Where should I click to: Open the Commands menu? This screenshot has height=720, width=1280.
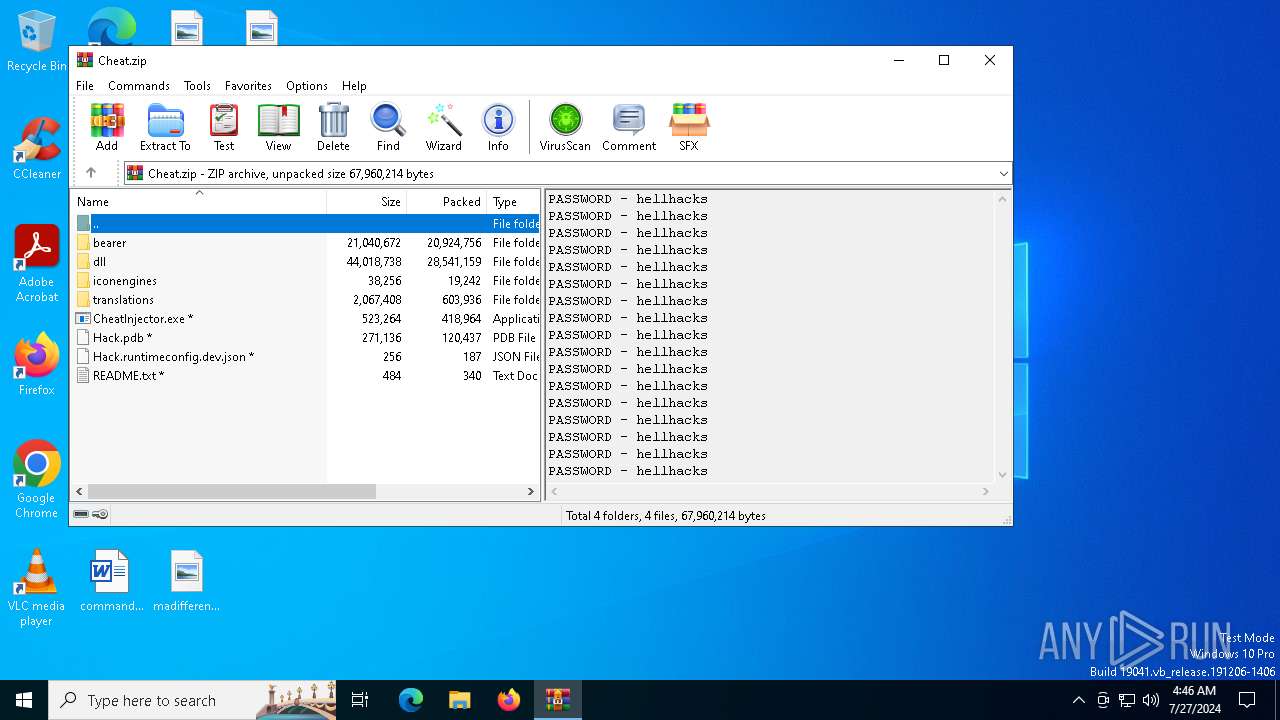click(x=139, y=86)
